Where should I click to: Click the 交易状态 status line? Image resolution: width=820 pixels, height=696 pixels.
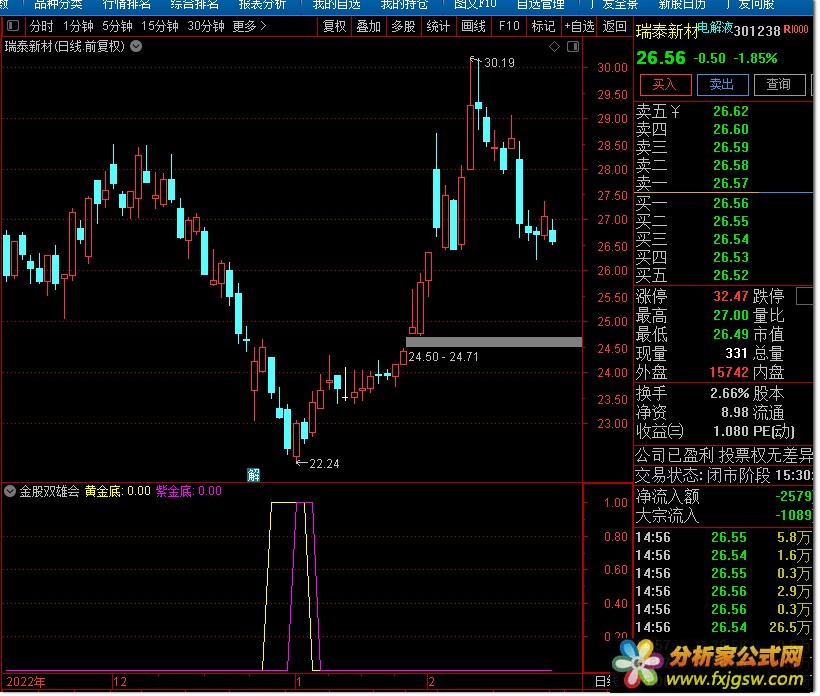[726, 477]
